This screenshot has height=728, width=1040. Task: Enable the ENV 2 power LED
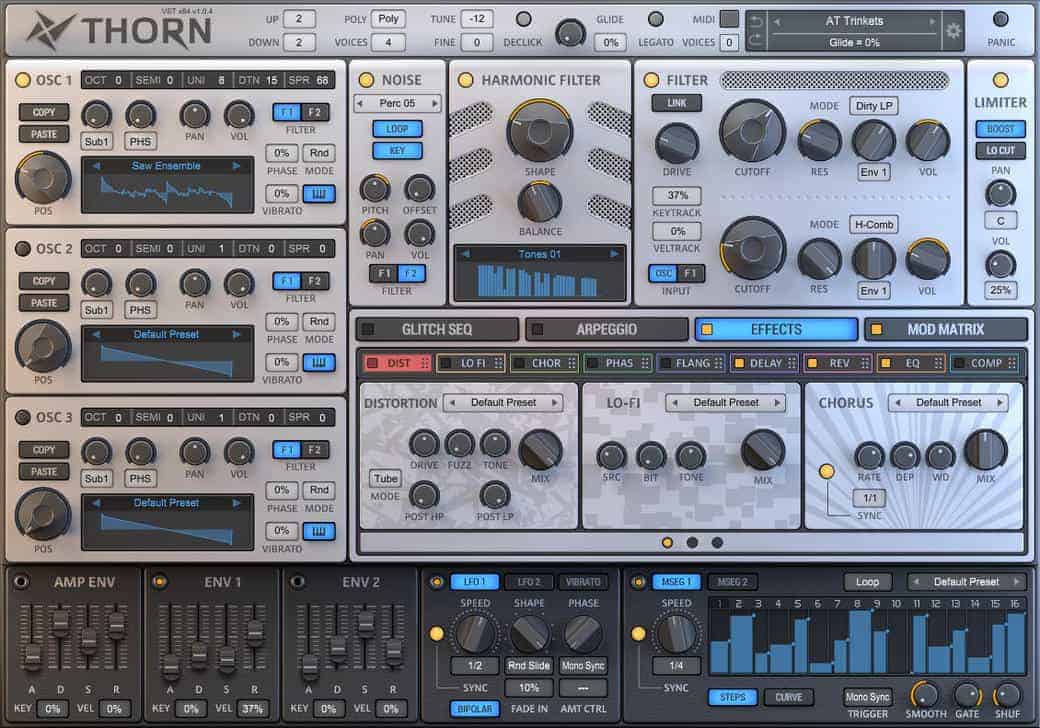(x=298, y=581)
